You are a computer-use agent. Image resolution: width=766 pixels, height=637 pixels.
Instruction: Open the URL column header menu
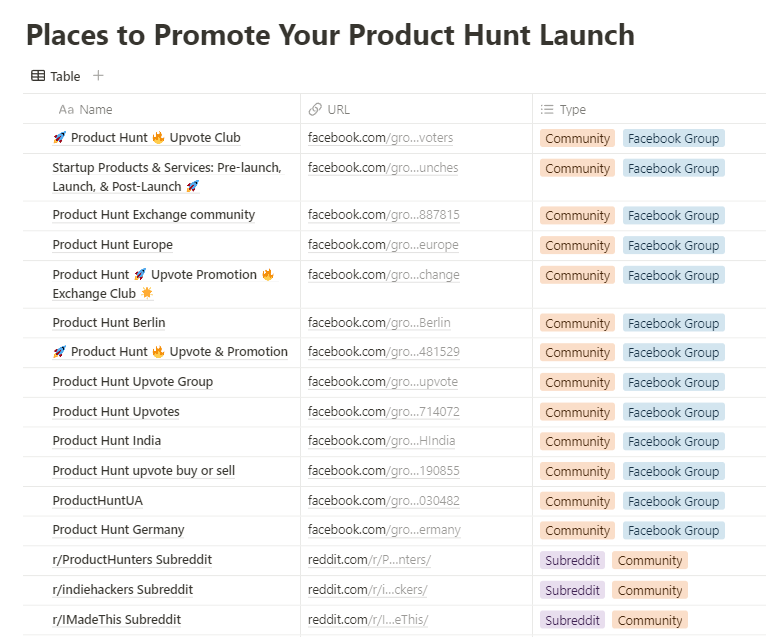(338, 110)
